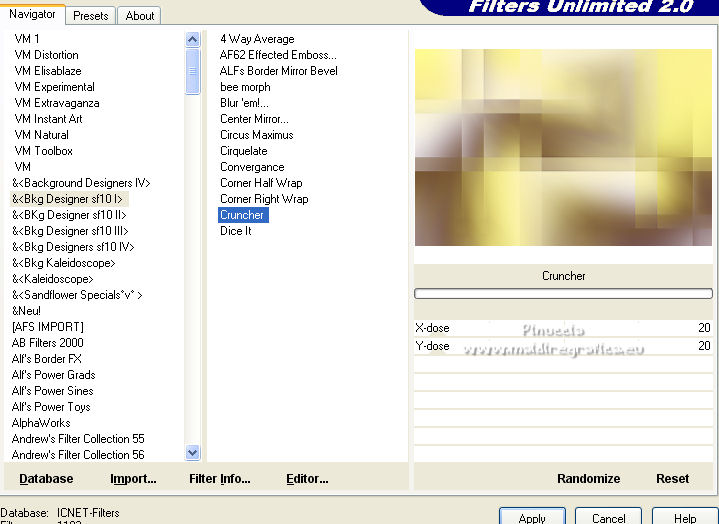Choose Dice It filter
This screenshot has width=719, height=524.
(x=236, y=231)
